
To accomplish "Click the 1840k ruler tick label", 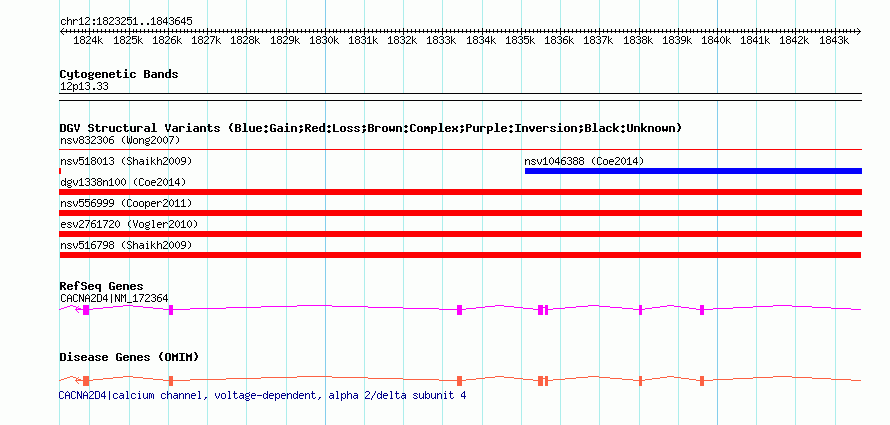I will [x=715, y=40].
